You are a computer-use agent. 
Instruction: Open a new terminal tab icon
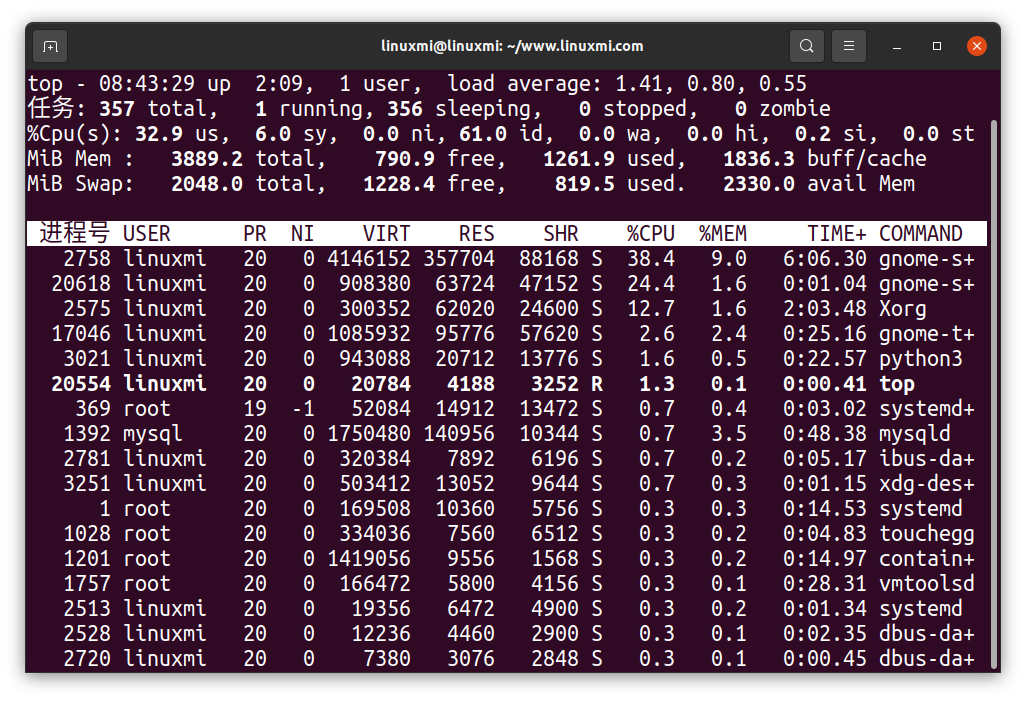[x=50, y=46]
